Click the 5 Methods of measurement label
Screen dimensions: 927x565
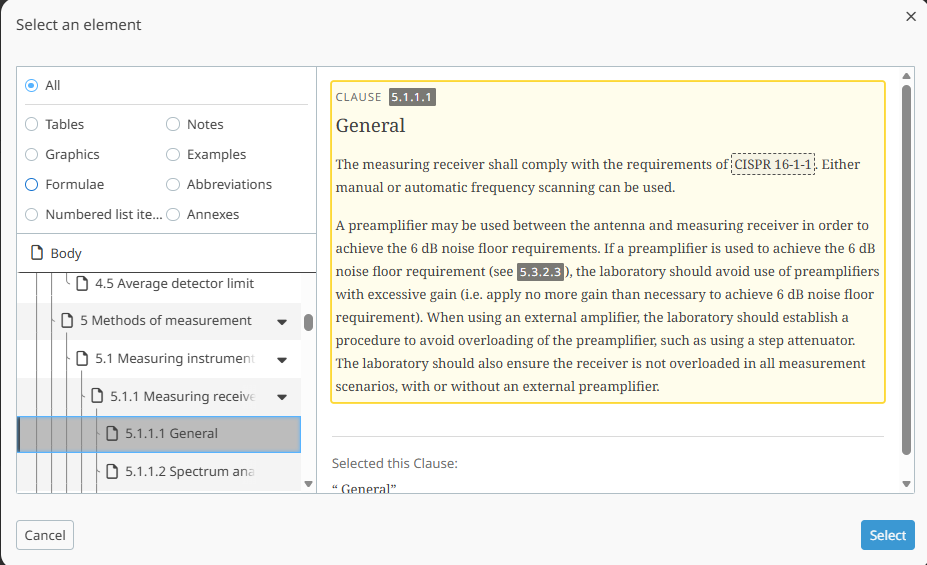[x=166, y=320]
